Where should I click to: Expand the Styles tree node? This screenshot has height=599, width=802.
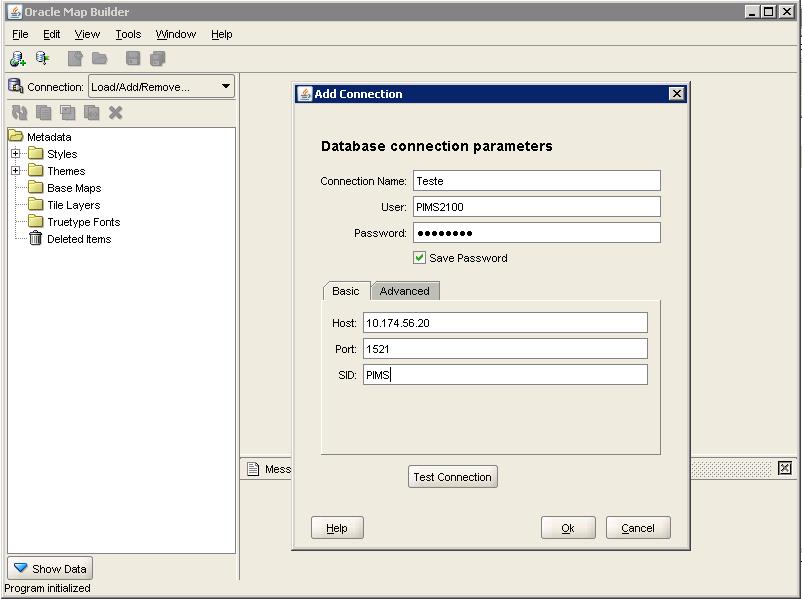pos(15,153)
